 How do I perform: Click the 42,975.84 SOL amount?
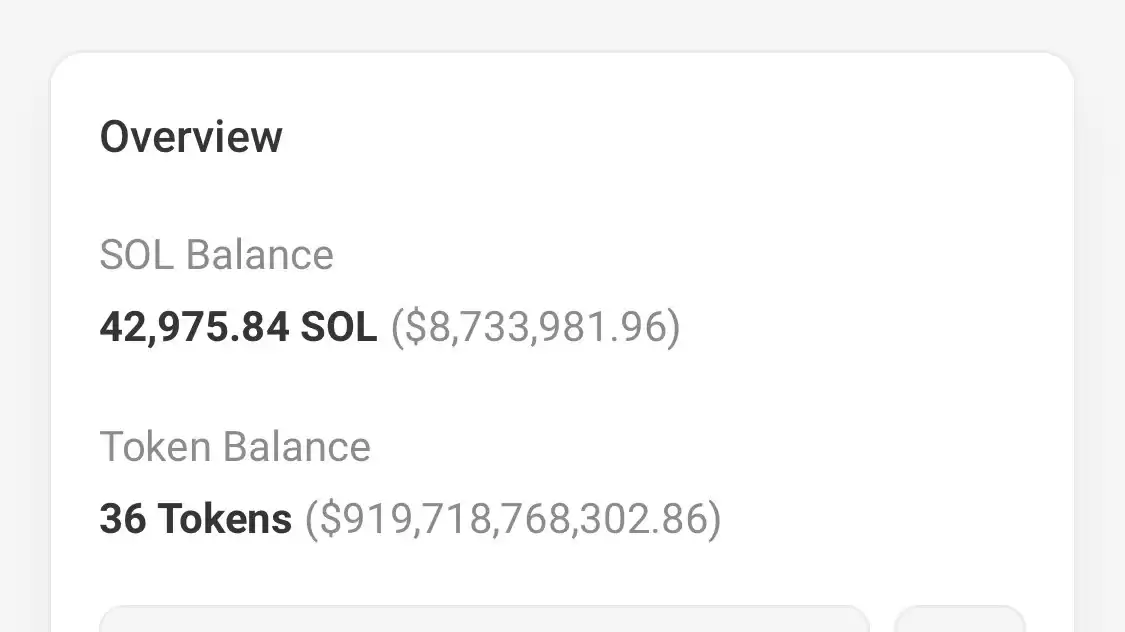point(238,326)
